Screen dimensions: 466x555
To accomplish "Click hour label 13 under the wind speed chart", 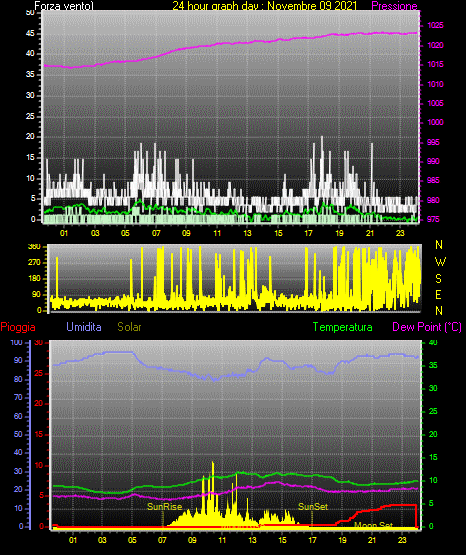I will (x=247, y=233).
